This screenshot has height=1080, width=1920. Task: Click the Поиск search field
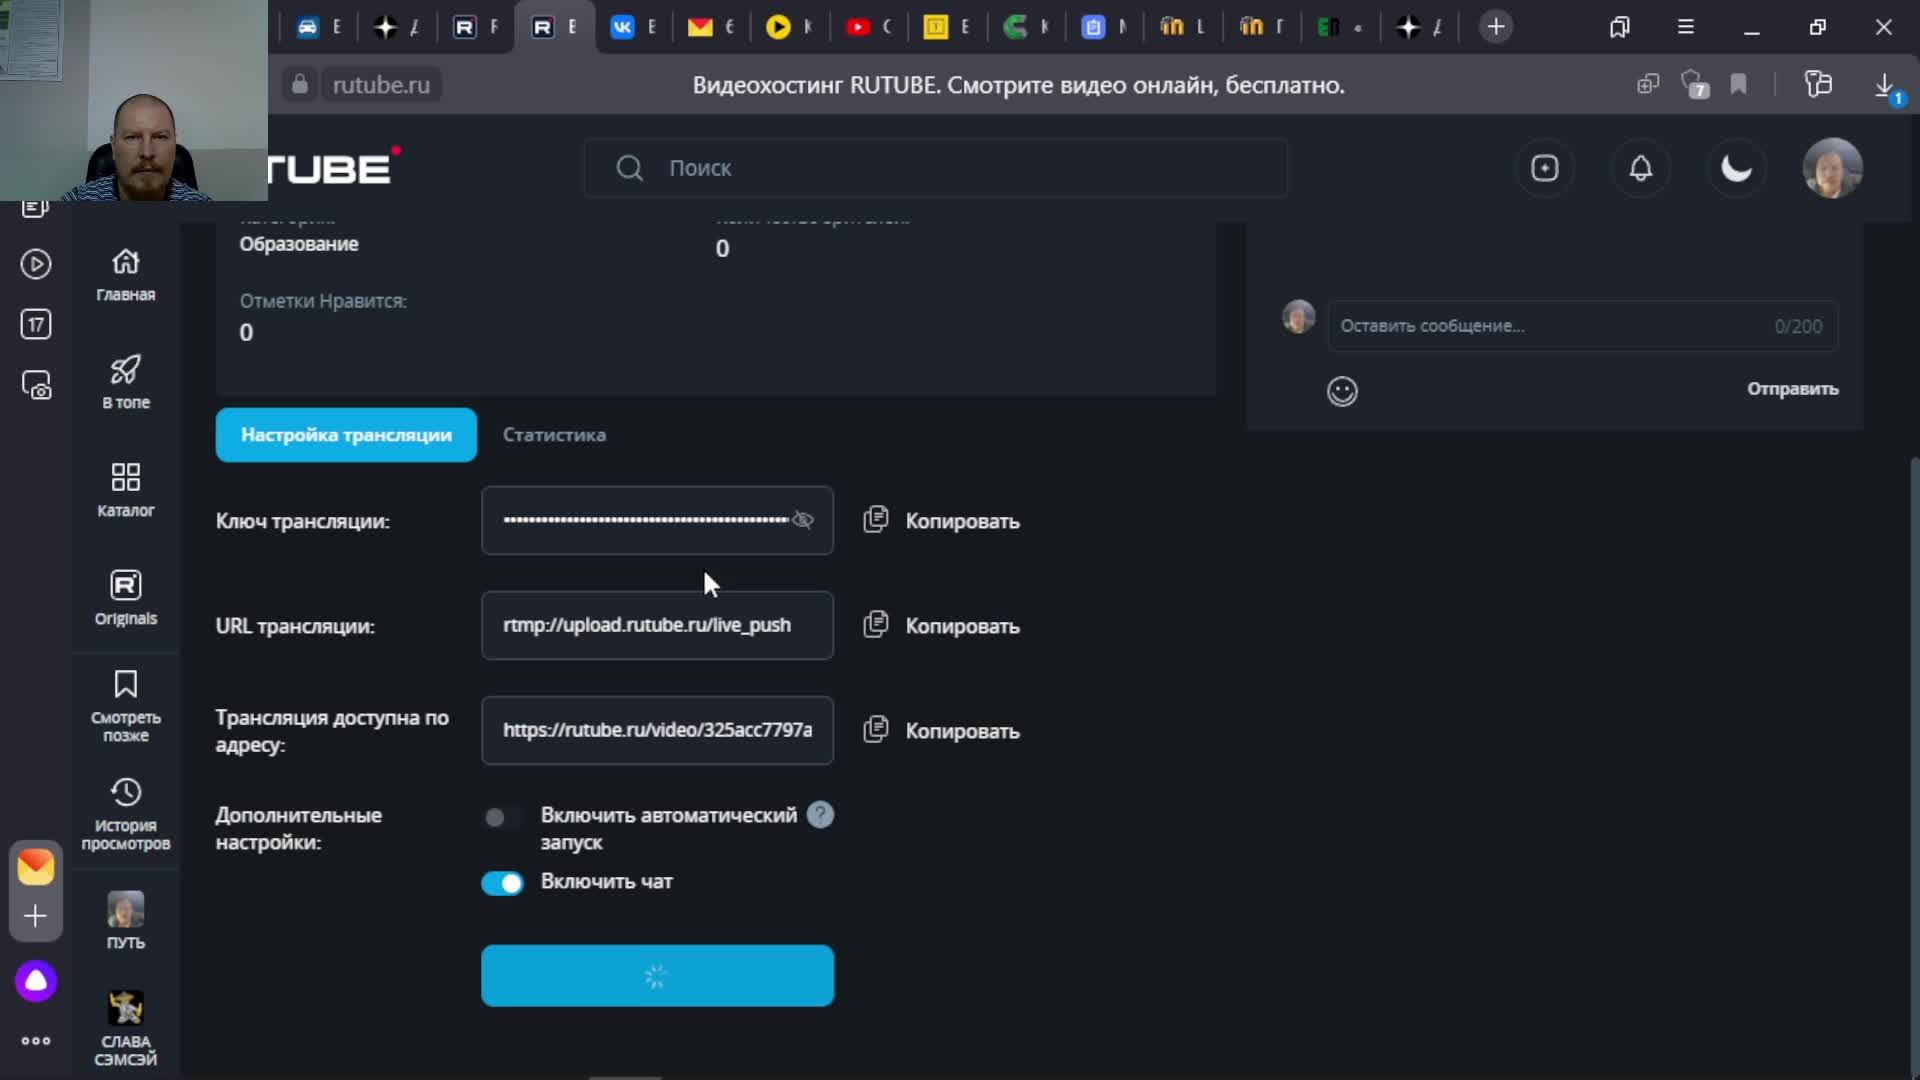[x=935, y=168]
